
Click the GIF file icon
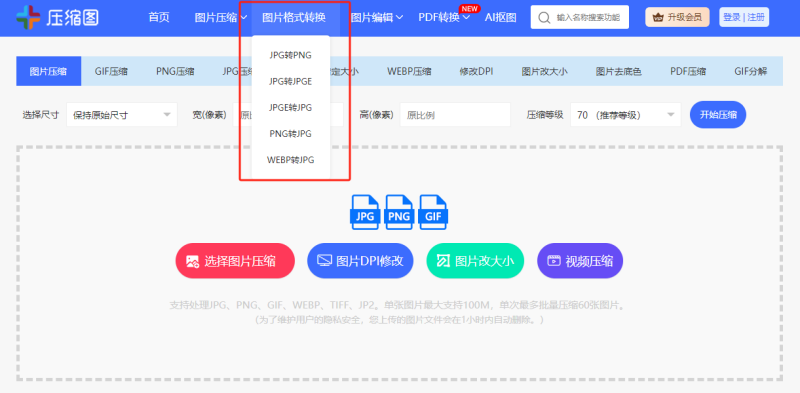click(433, 212)
